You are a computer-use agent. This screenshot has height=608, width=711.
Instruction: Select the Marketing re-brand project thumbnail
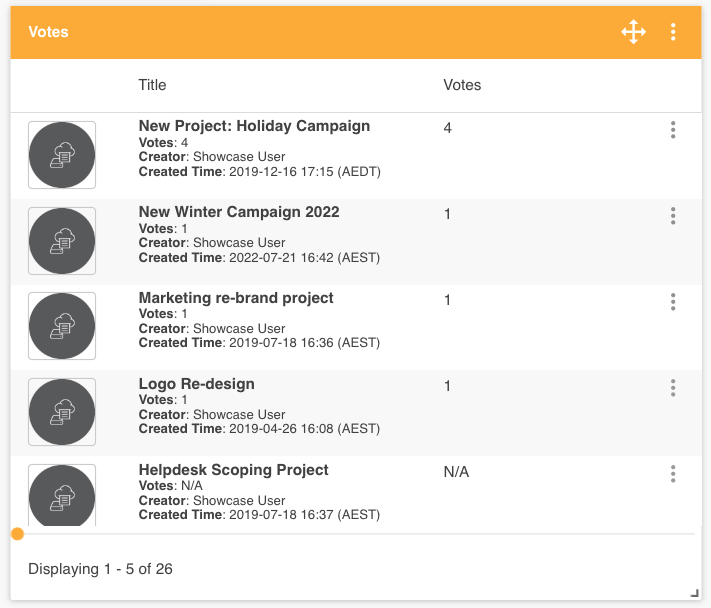coord(62,327)
